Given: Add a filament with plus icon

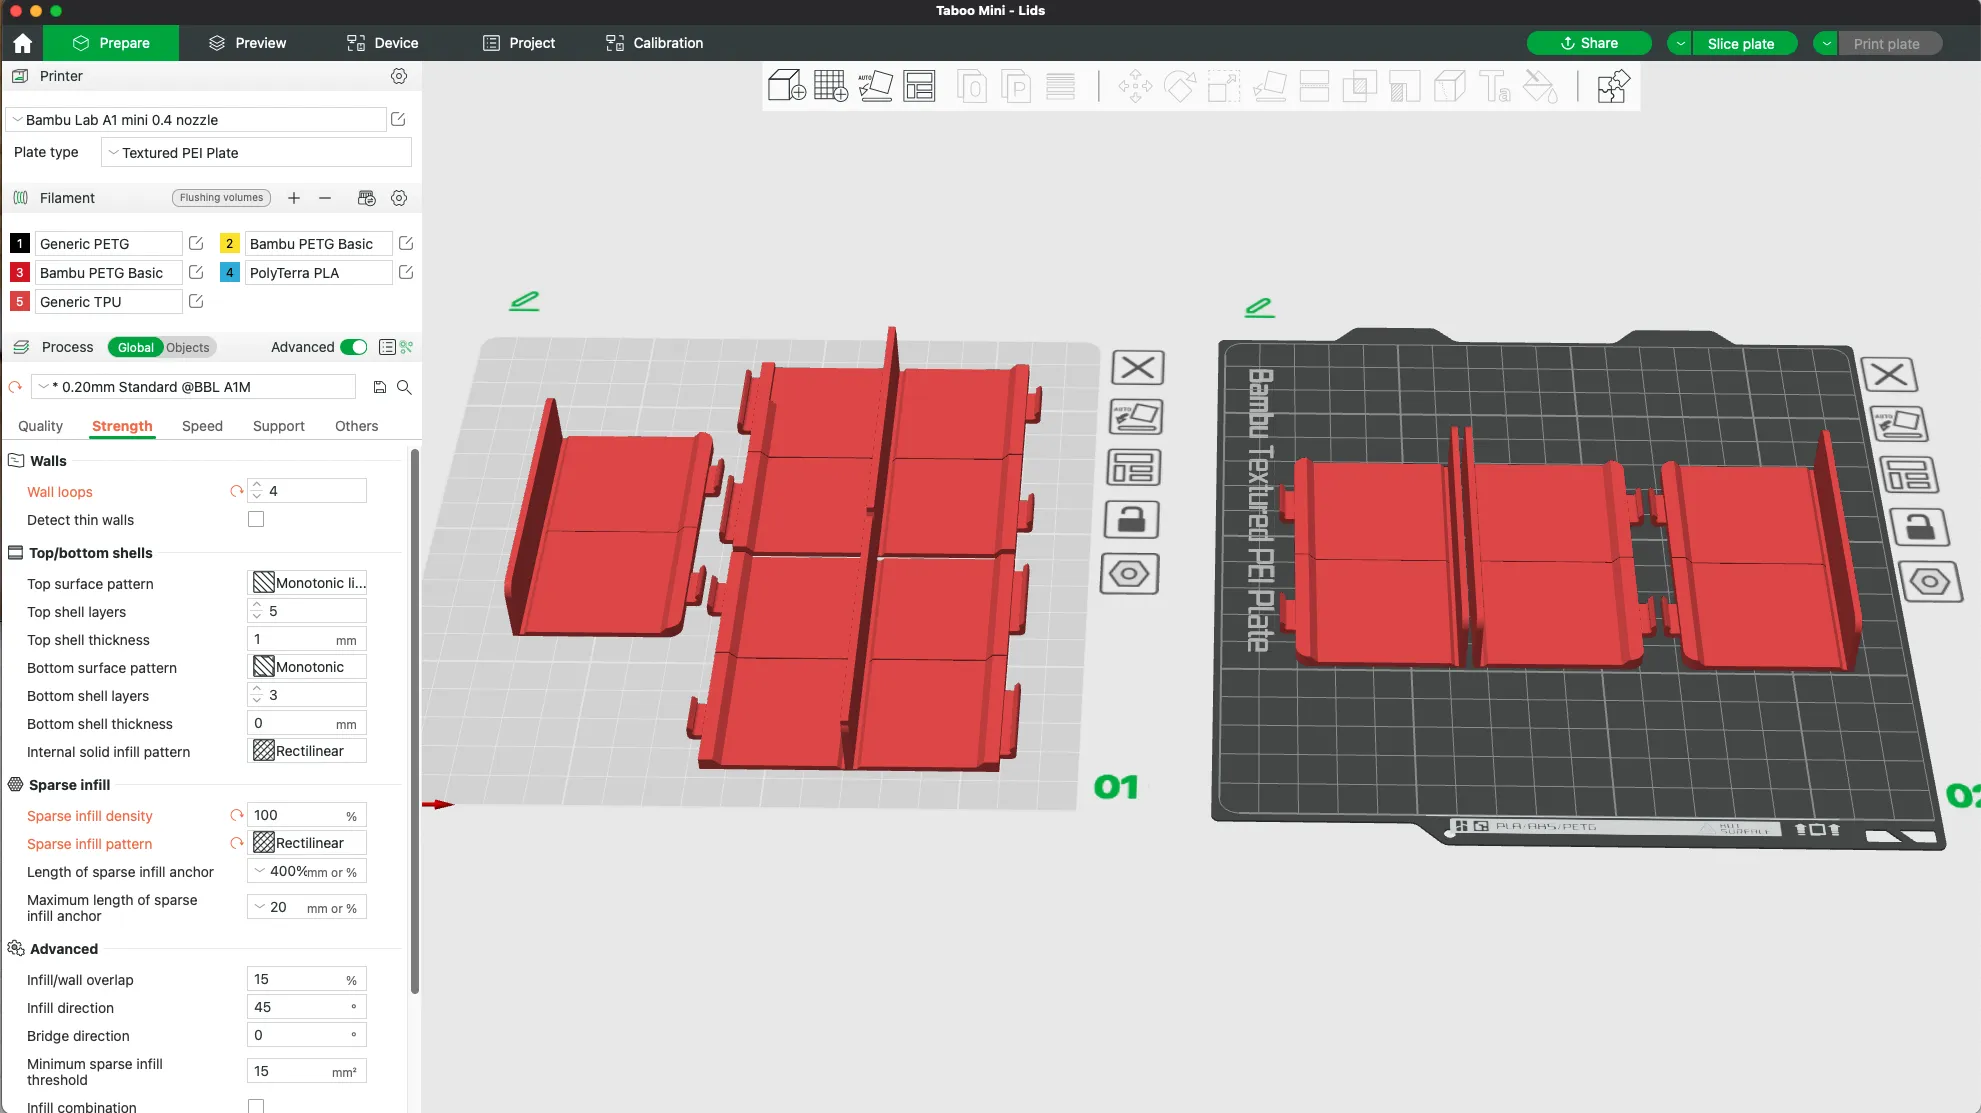Looking at the screenshot, I should click(x=294, y=198).
